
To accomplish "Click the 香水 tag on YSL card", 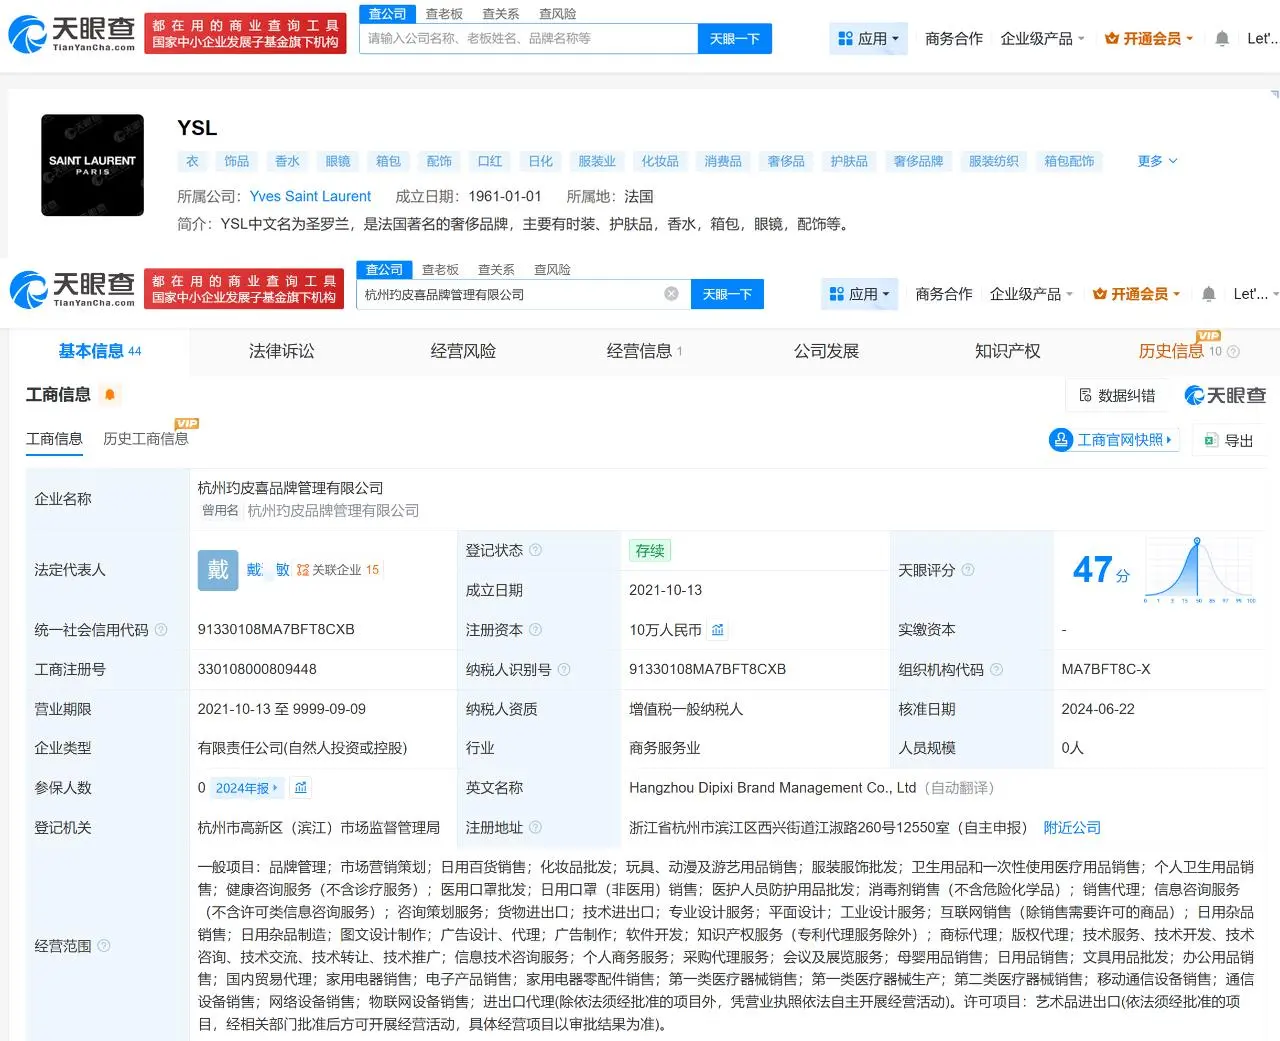I will pos(288,161).
